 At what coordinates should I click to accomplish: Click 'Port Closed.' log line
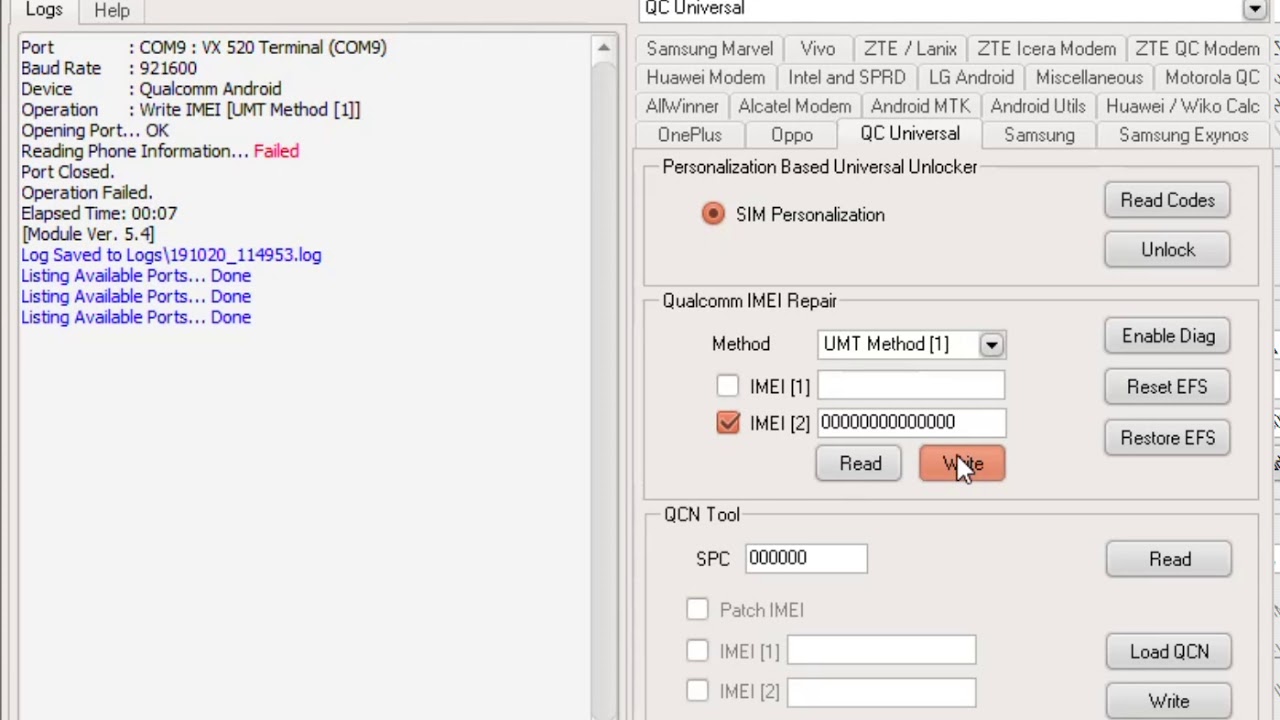coord(67,172)
